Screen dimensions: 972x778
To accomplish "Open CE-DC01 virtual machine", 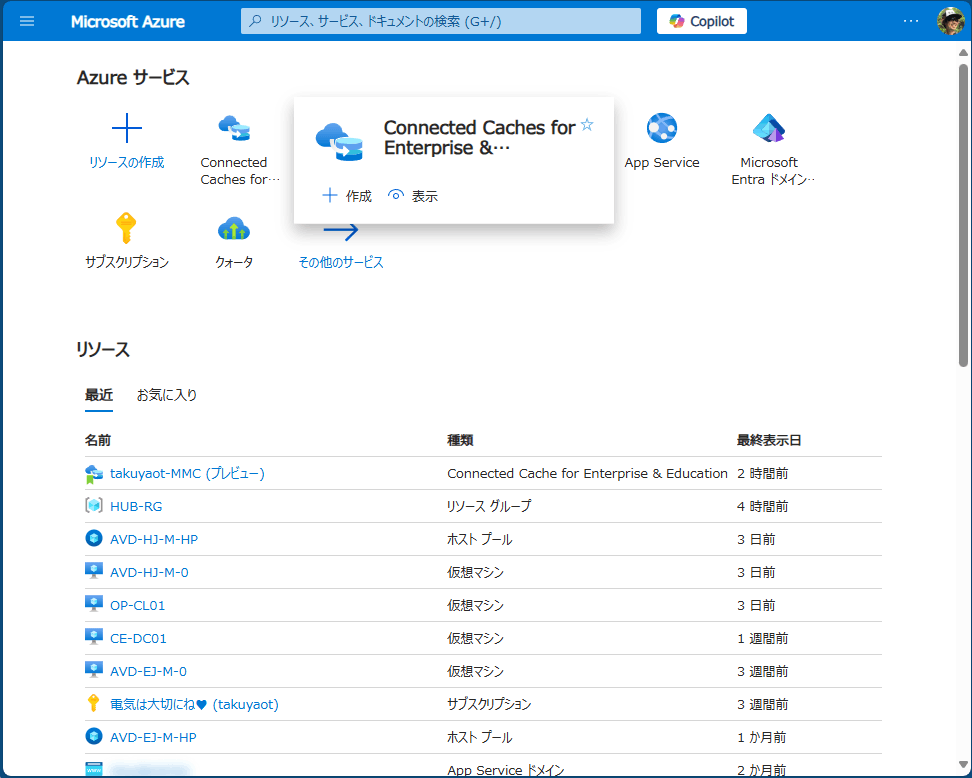I will click(x=138, y=639).
